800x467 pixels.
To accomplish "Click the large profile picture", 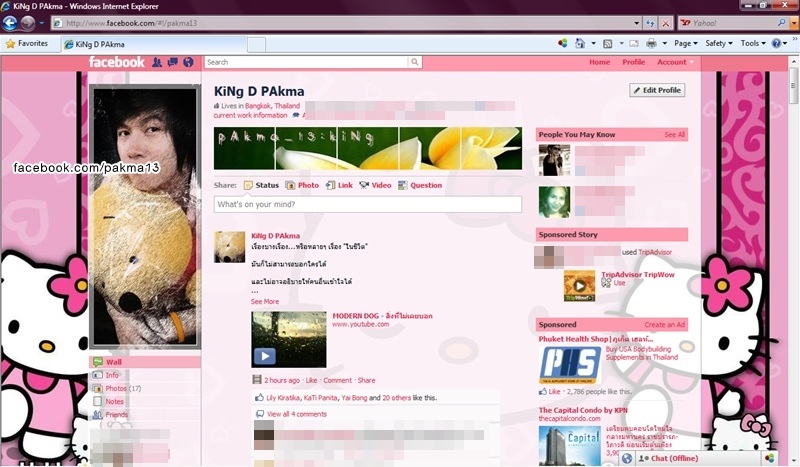I will coord(145,217).
